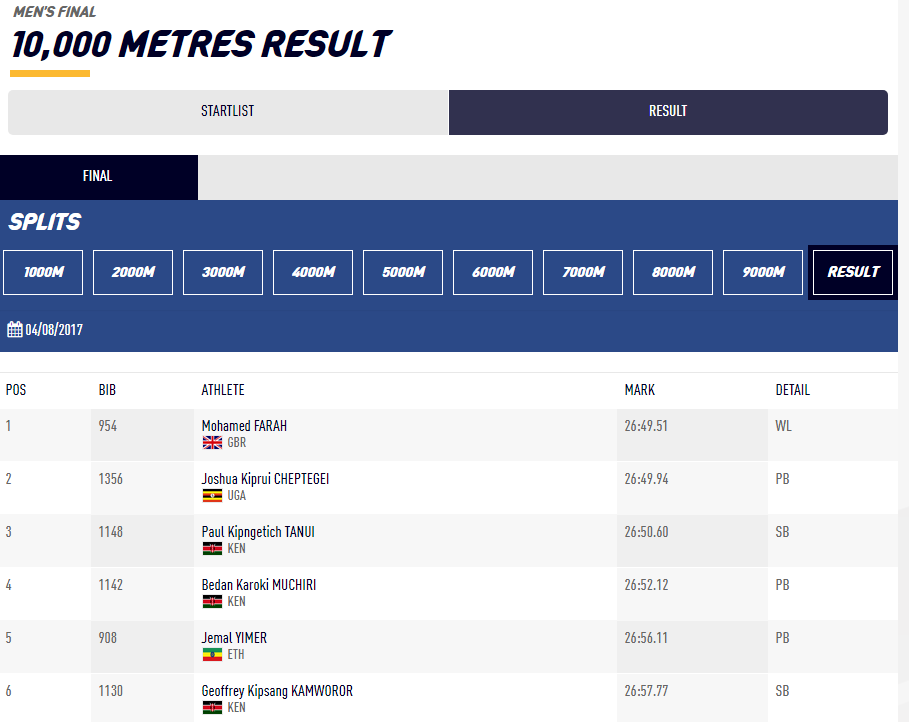Show the 9000M split
The width and height of the screenshot is (909, 722).
coord(763,272)
